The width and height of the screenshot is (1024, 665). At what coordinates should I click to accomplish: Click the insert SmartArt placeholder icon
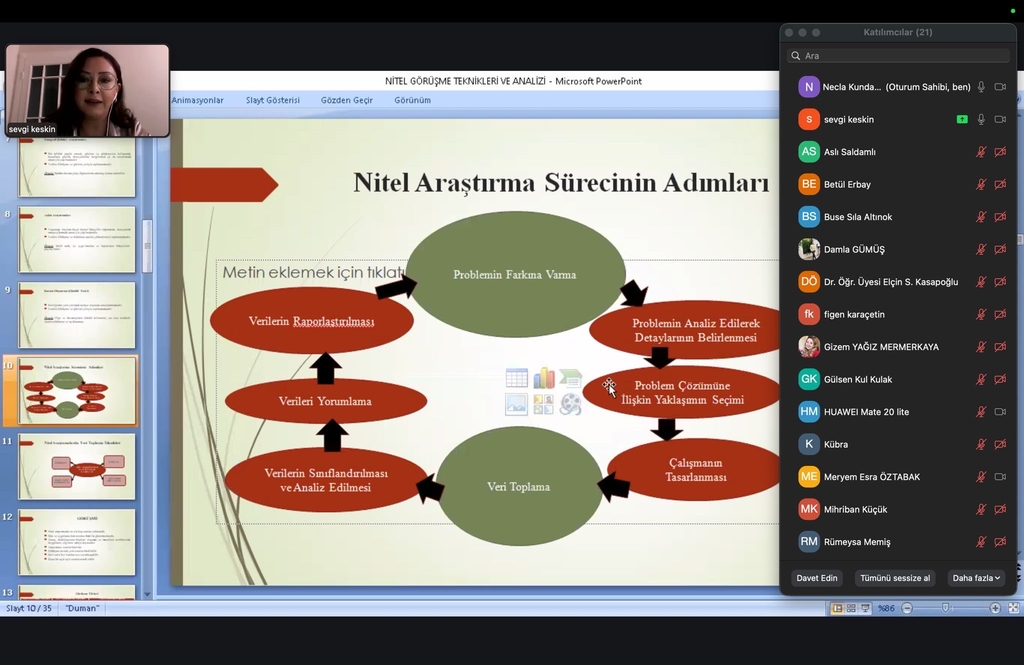(x=570, y=378)
